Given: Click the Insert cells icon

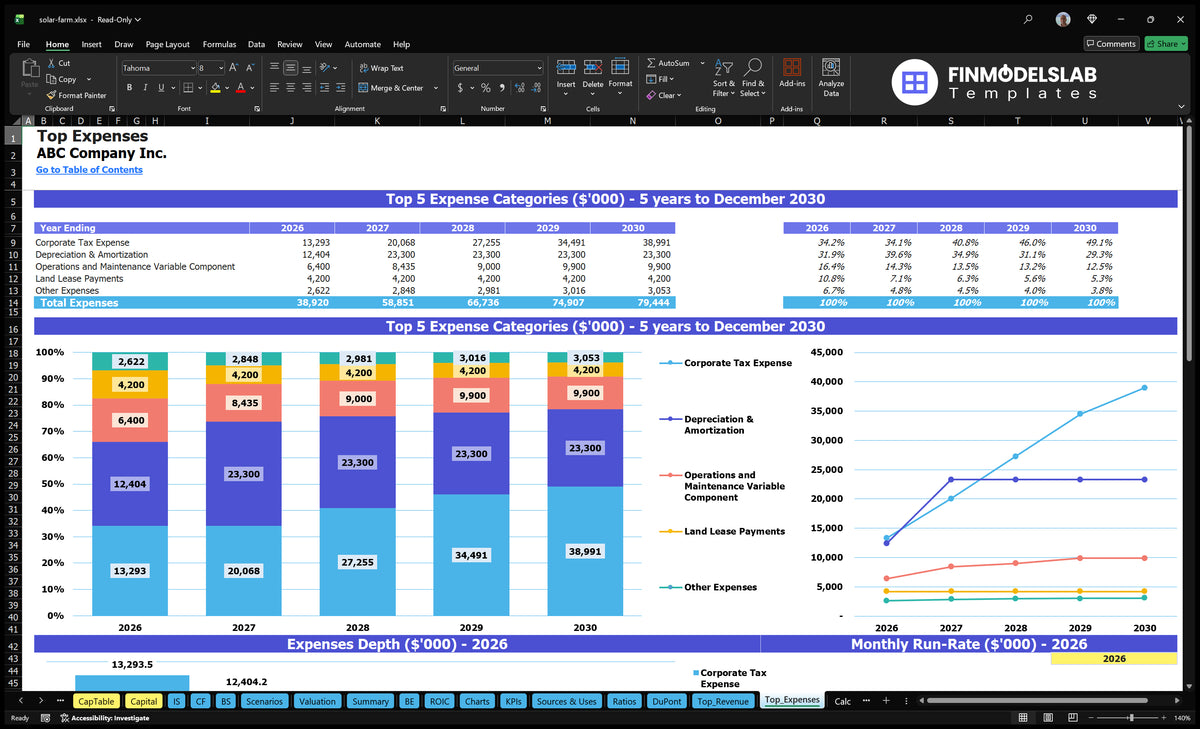Looking at the screenshot, I should pyautogui.click(x=566, y=67).
